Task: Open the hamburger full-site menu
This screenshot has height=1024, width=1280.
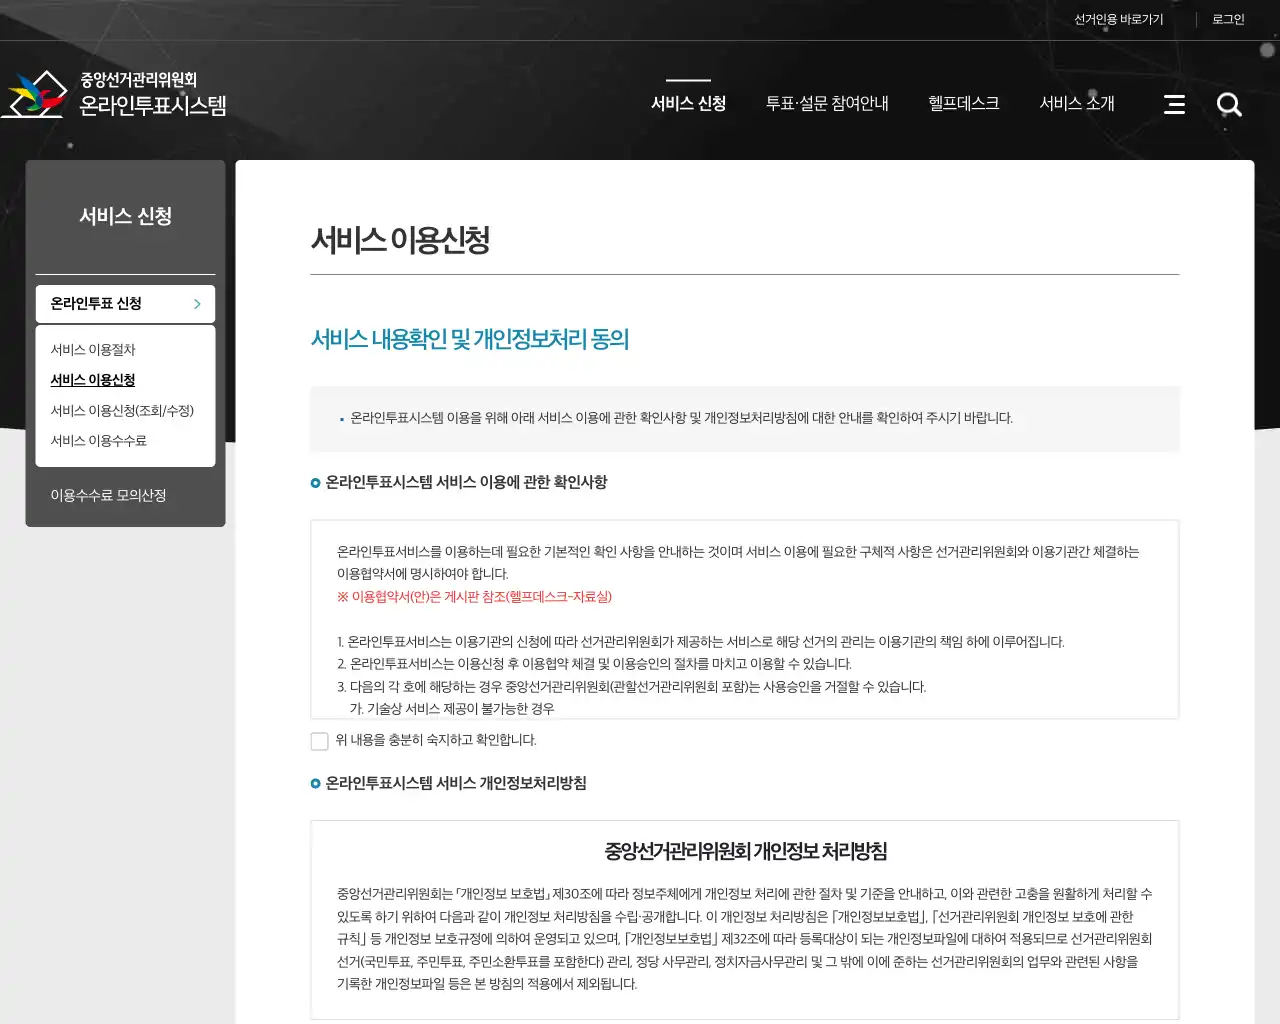Action: click(x=1174, y=104)
